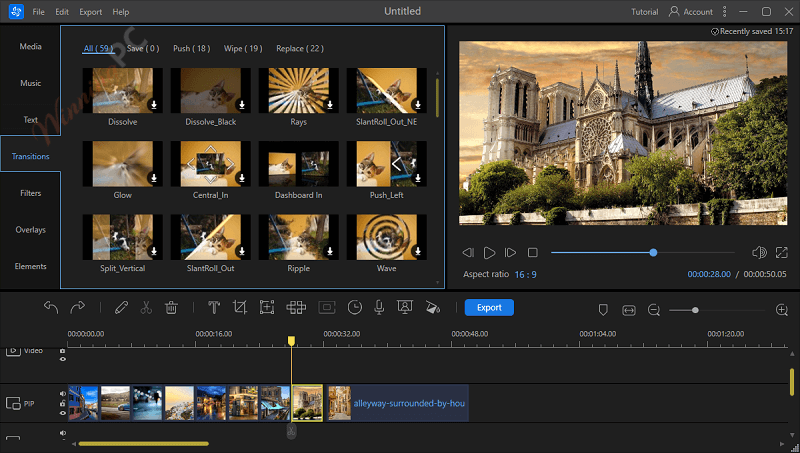Open the Overlays panel in the sidebar
This screenshot has width=800, height=453.
(x=30, y=230)
